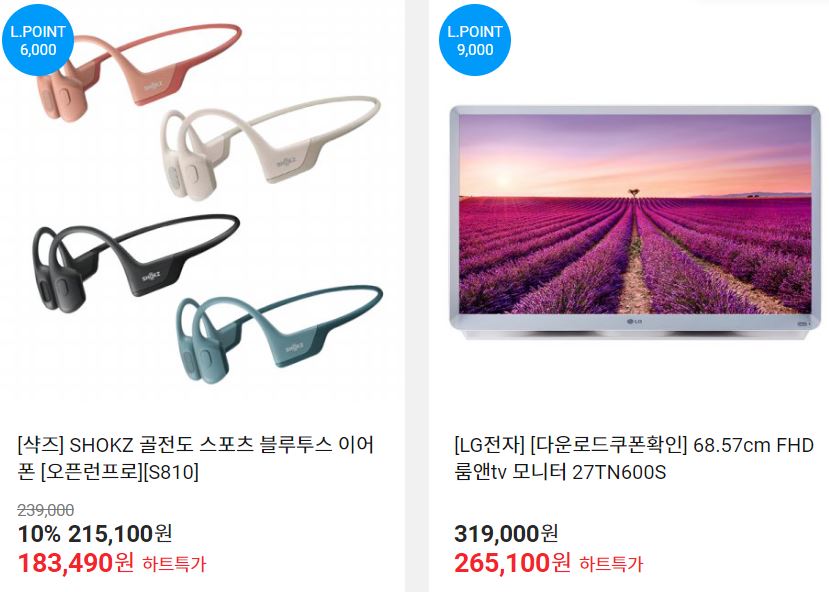
Task: Click the 319,000원 monitor price
Action: [x=506, y=534]
